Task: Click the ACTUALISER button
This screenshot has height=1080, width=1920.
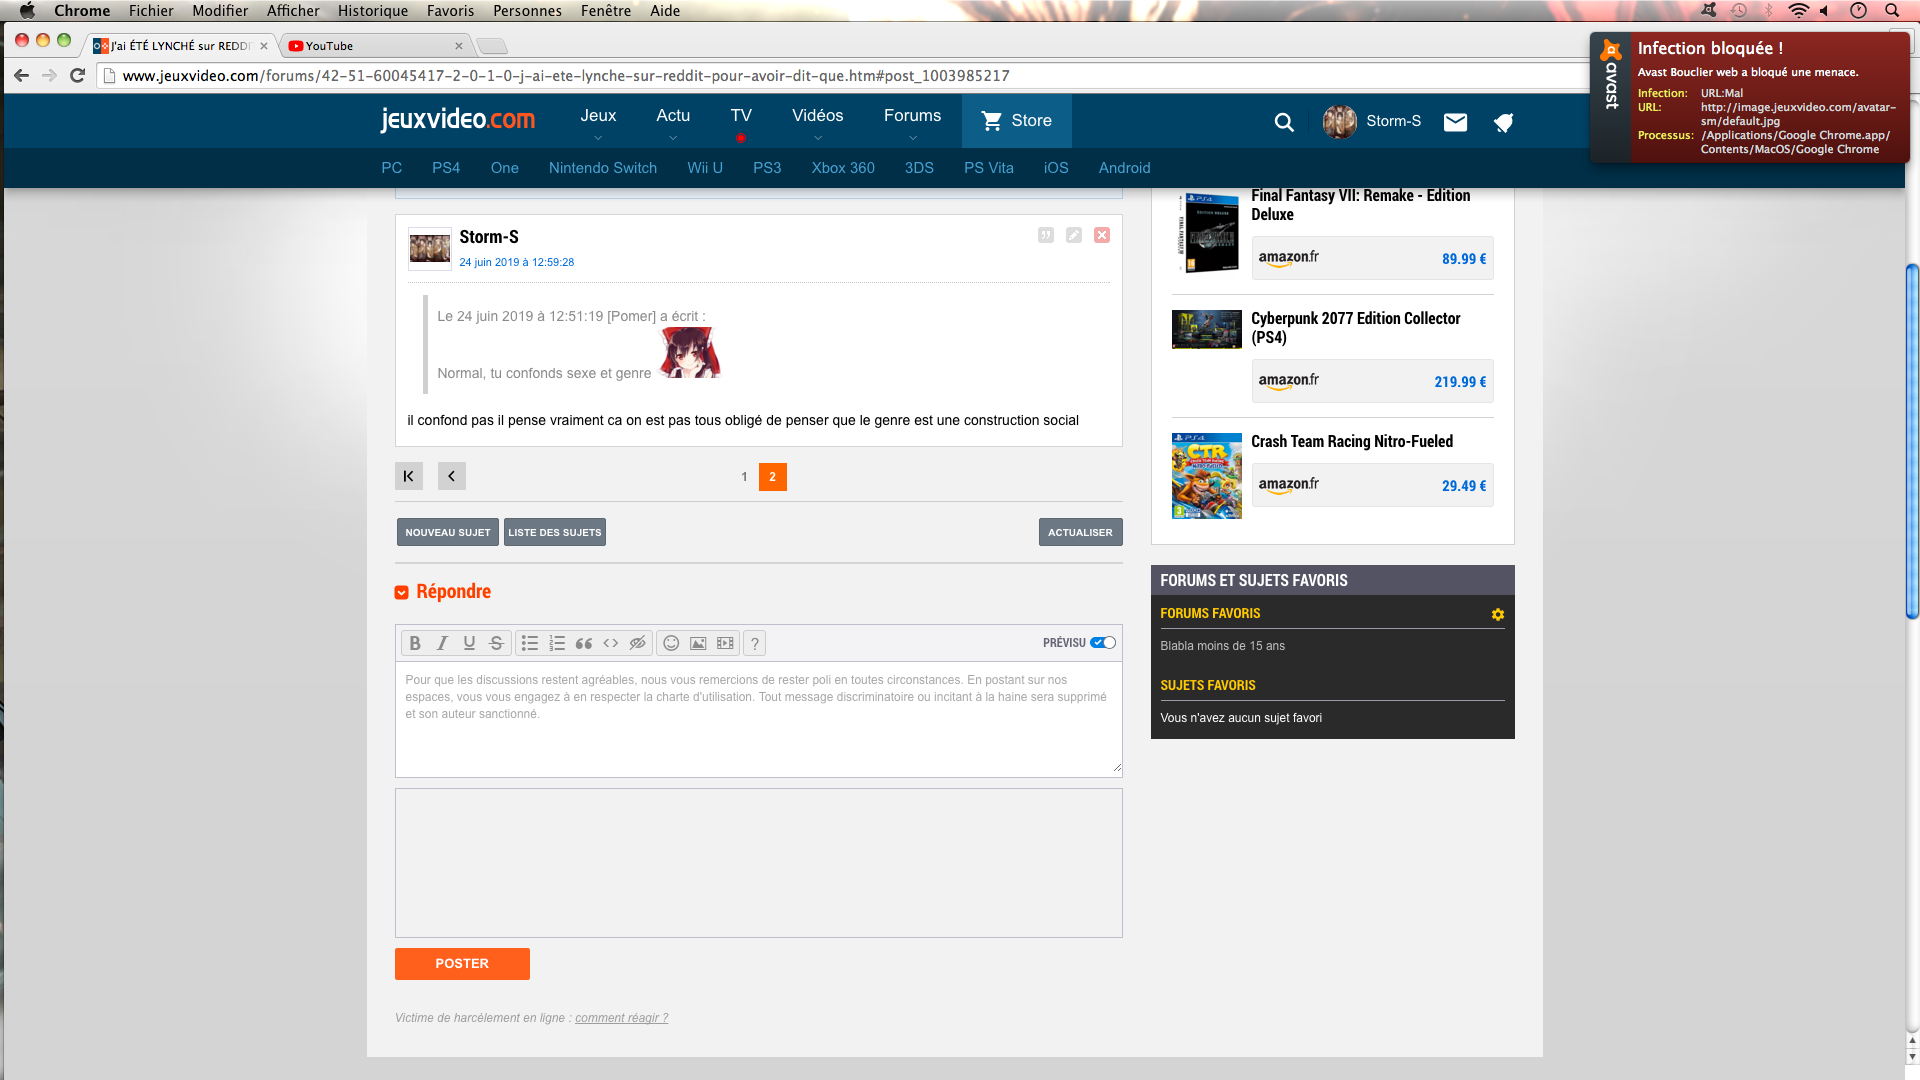Action: click(1080, 532)
